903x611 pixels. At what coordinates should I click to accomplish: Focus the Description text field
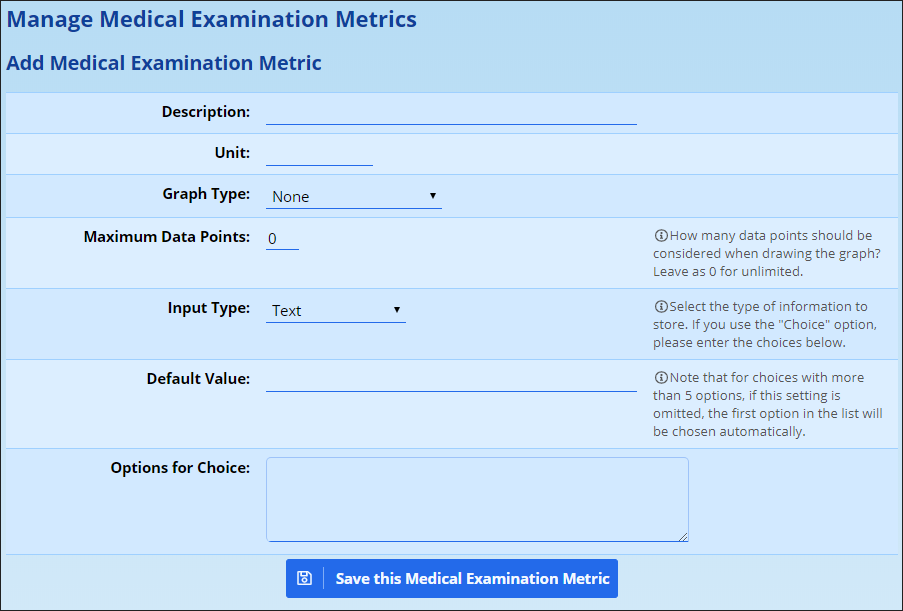coord(451,112)
